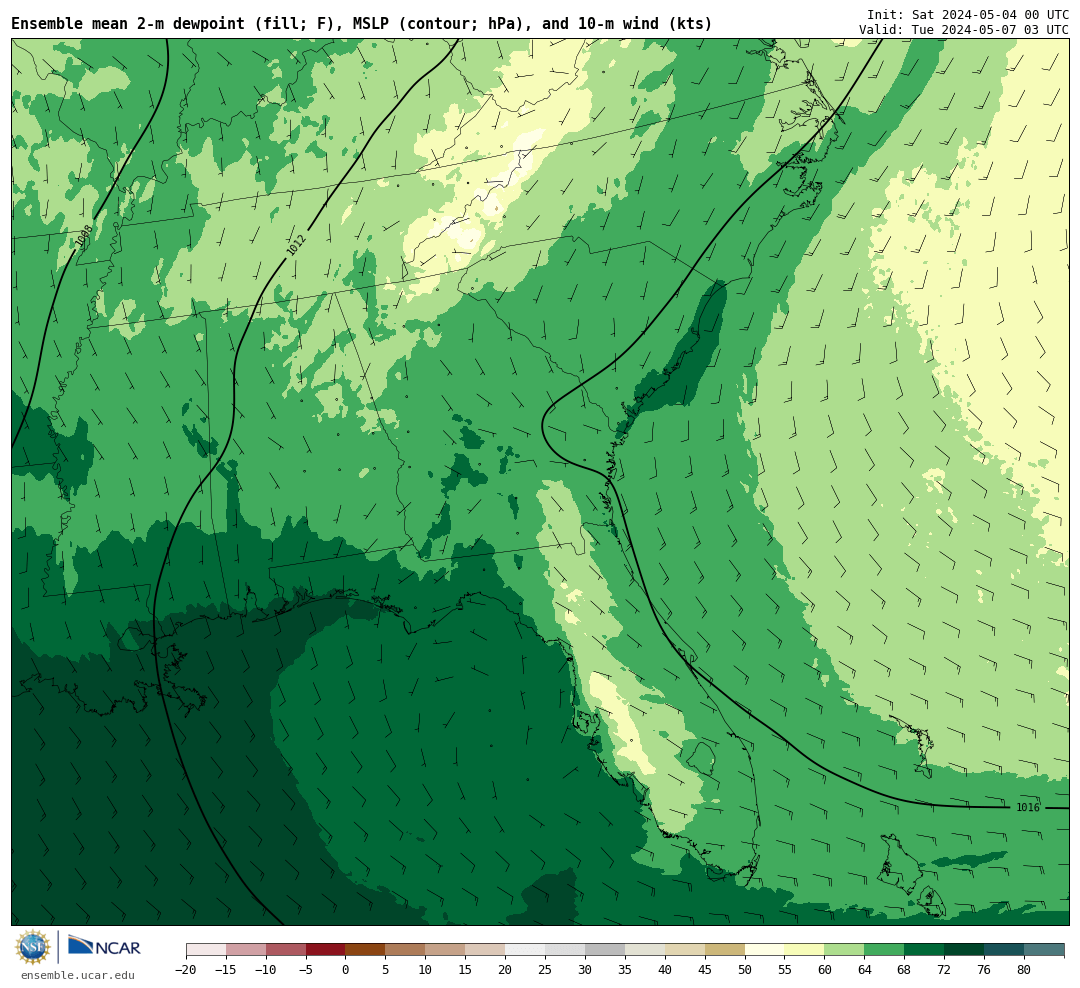The image size is (1080, 988).
Task: Pick the colorbar swatch between 15 and 20
Action: coord(486,950)
